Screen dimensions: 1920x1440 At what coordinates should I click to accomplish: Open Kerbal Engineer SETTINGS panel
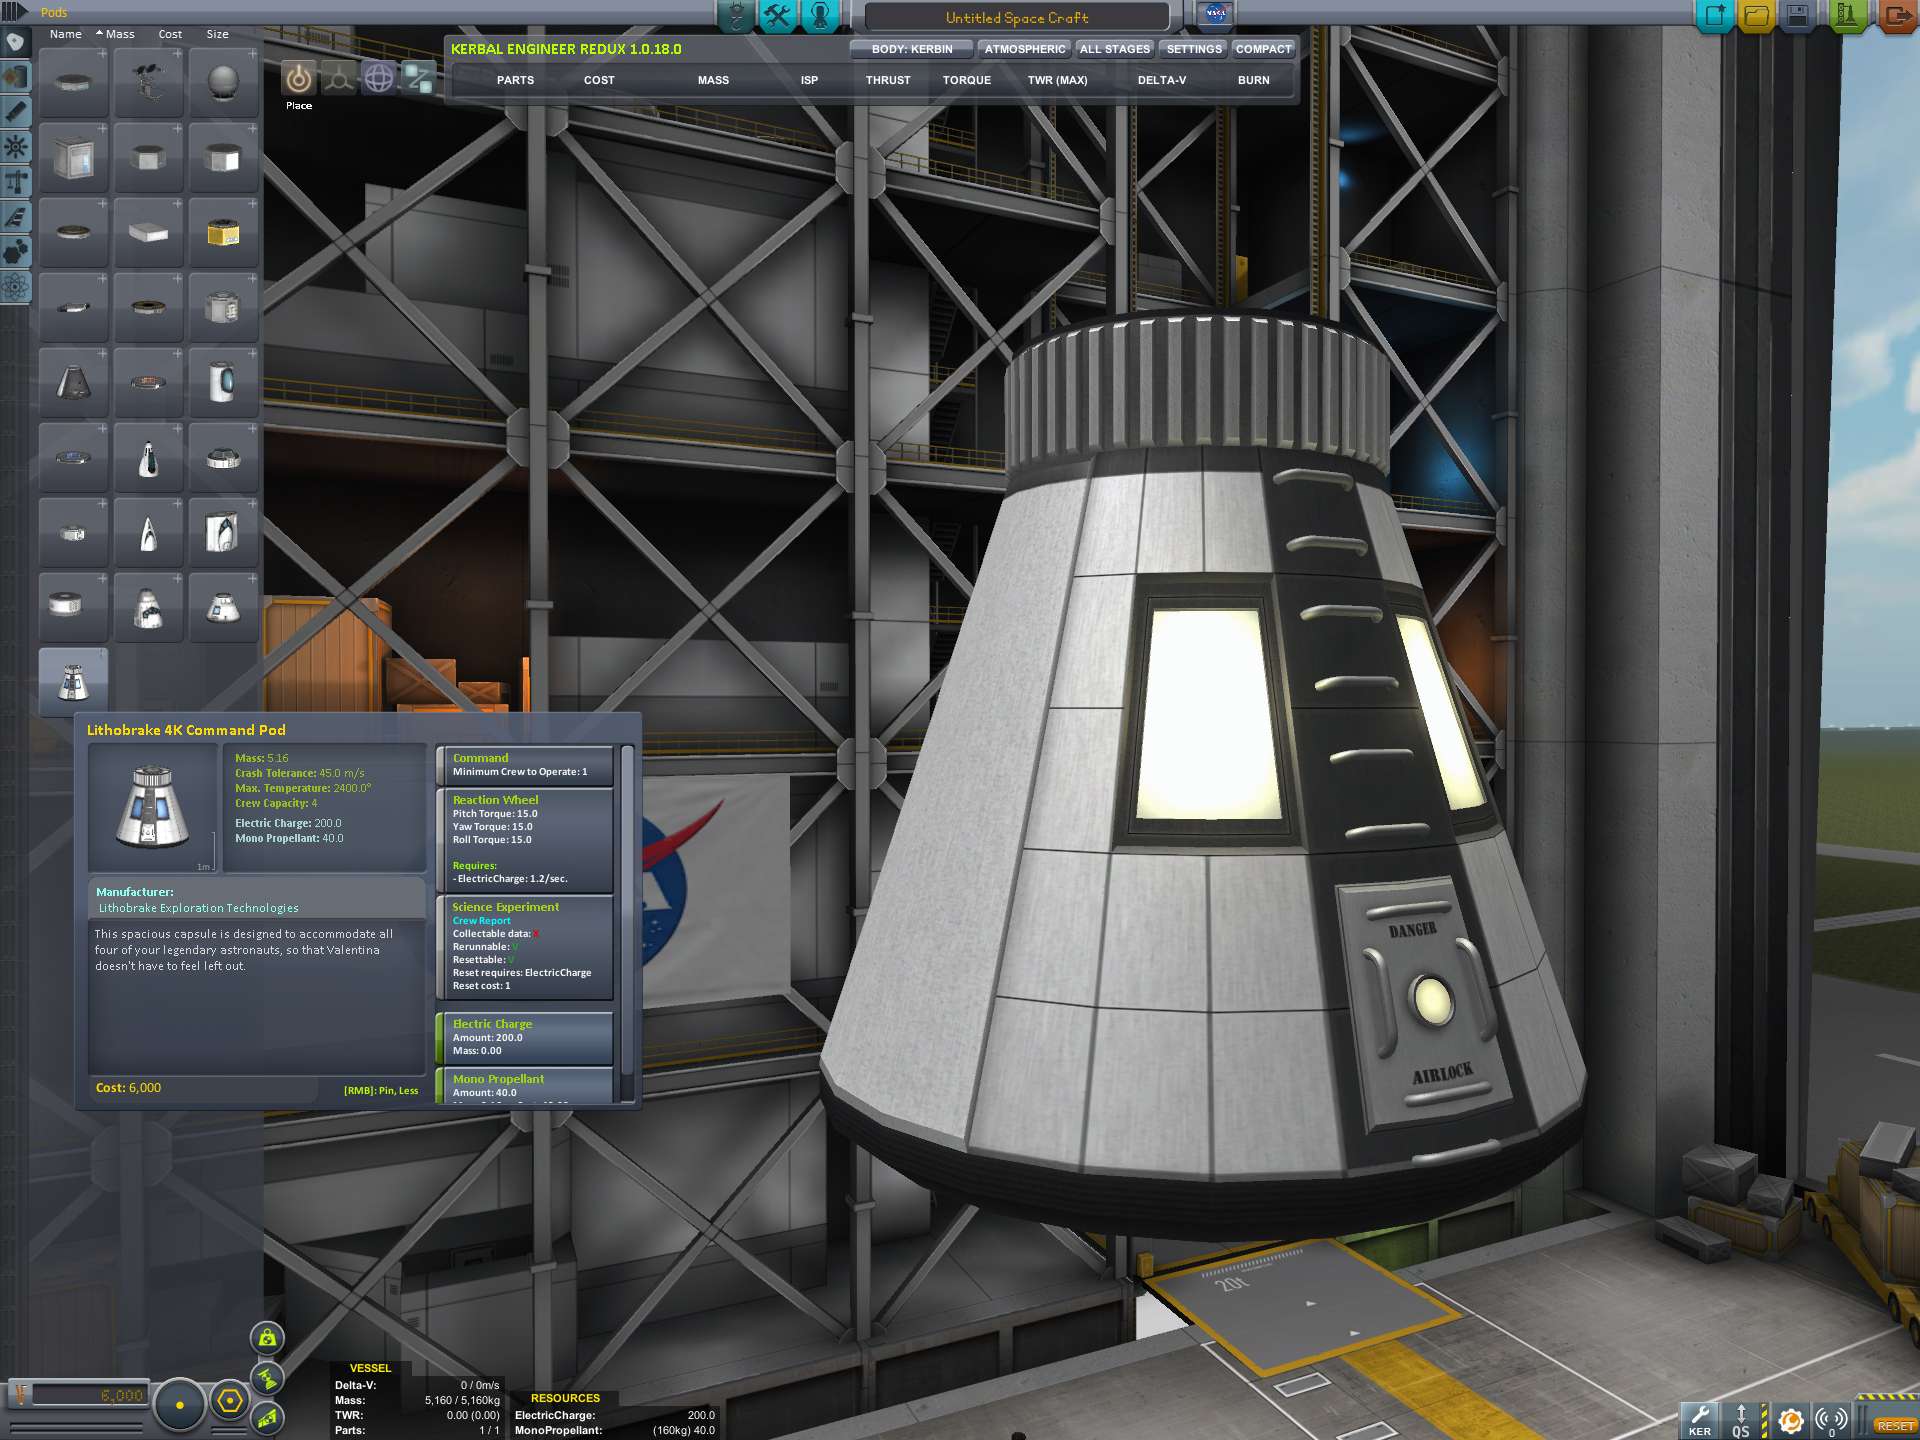click(1194, 49)
